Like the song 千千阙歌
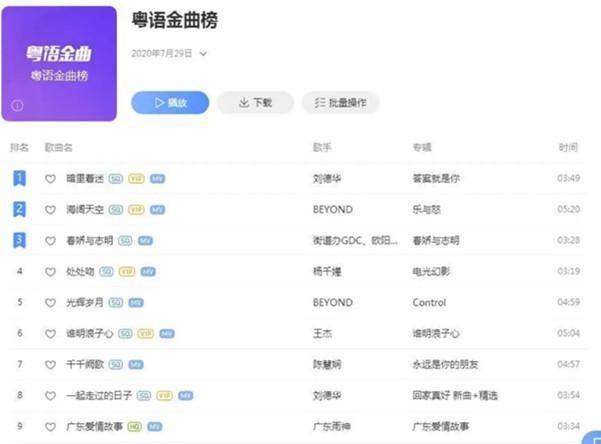The image size is (601, 444). pyautogui.click(x=50, y=365)
